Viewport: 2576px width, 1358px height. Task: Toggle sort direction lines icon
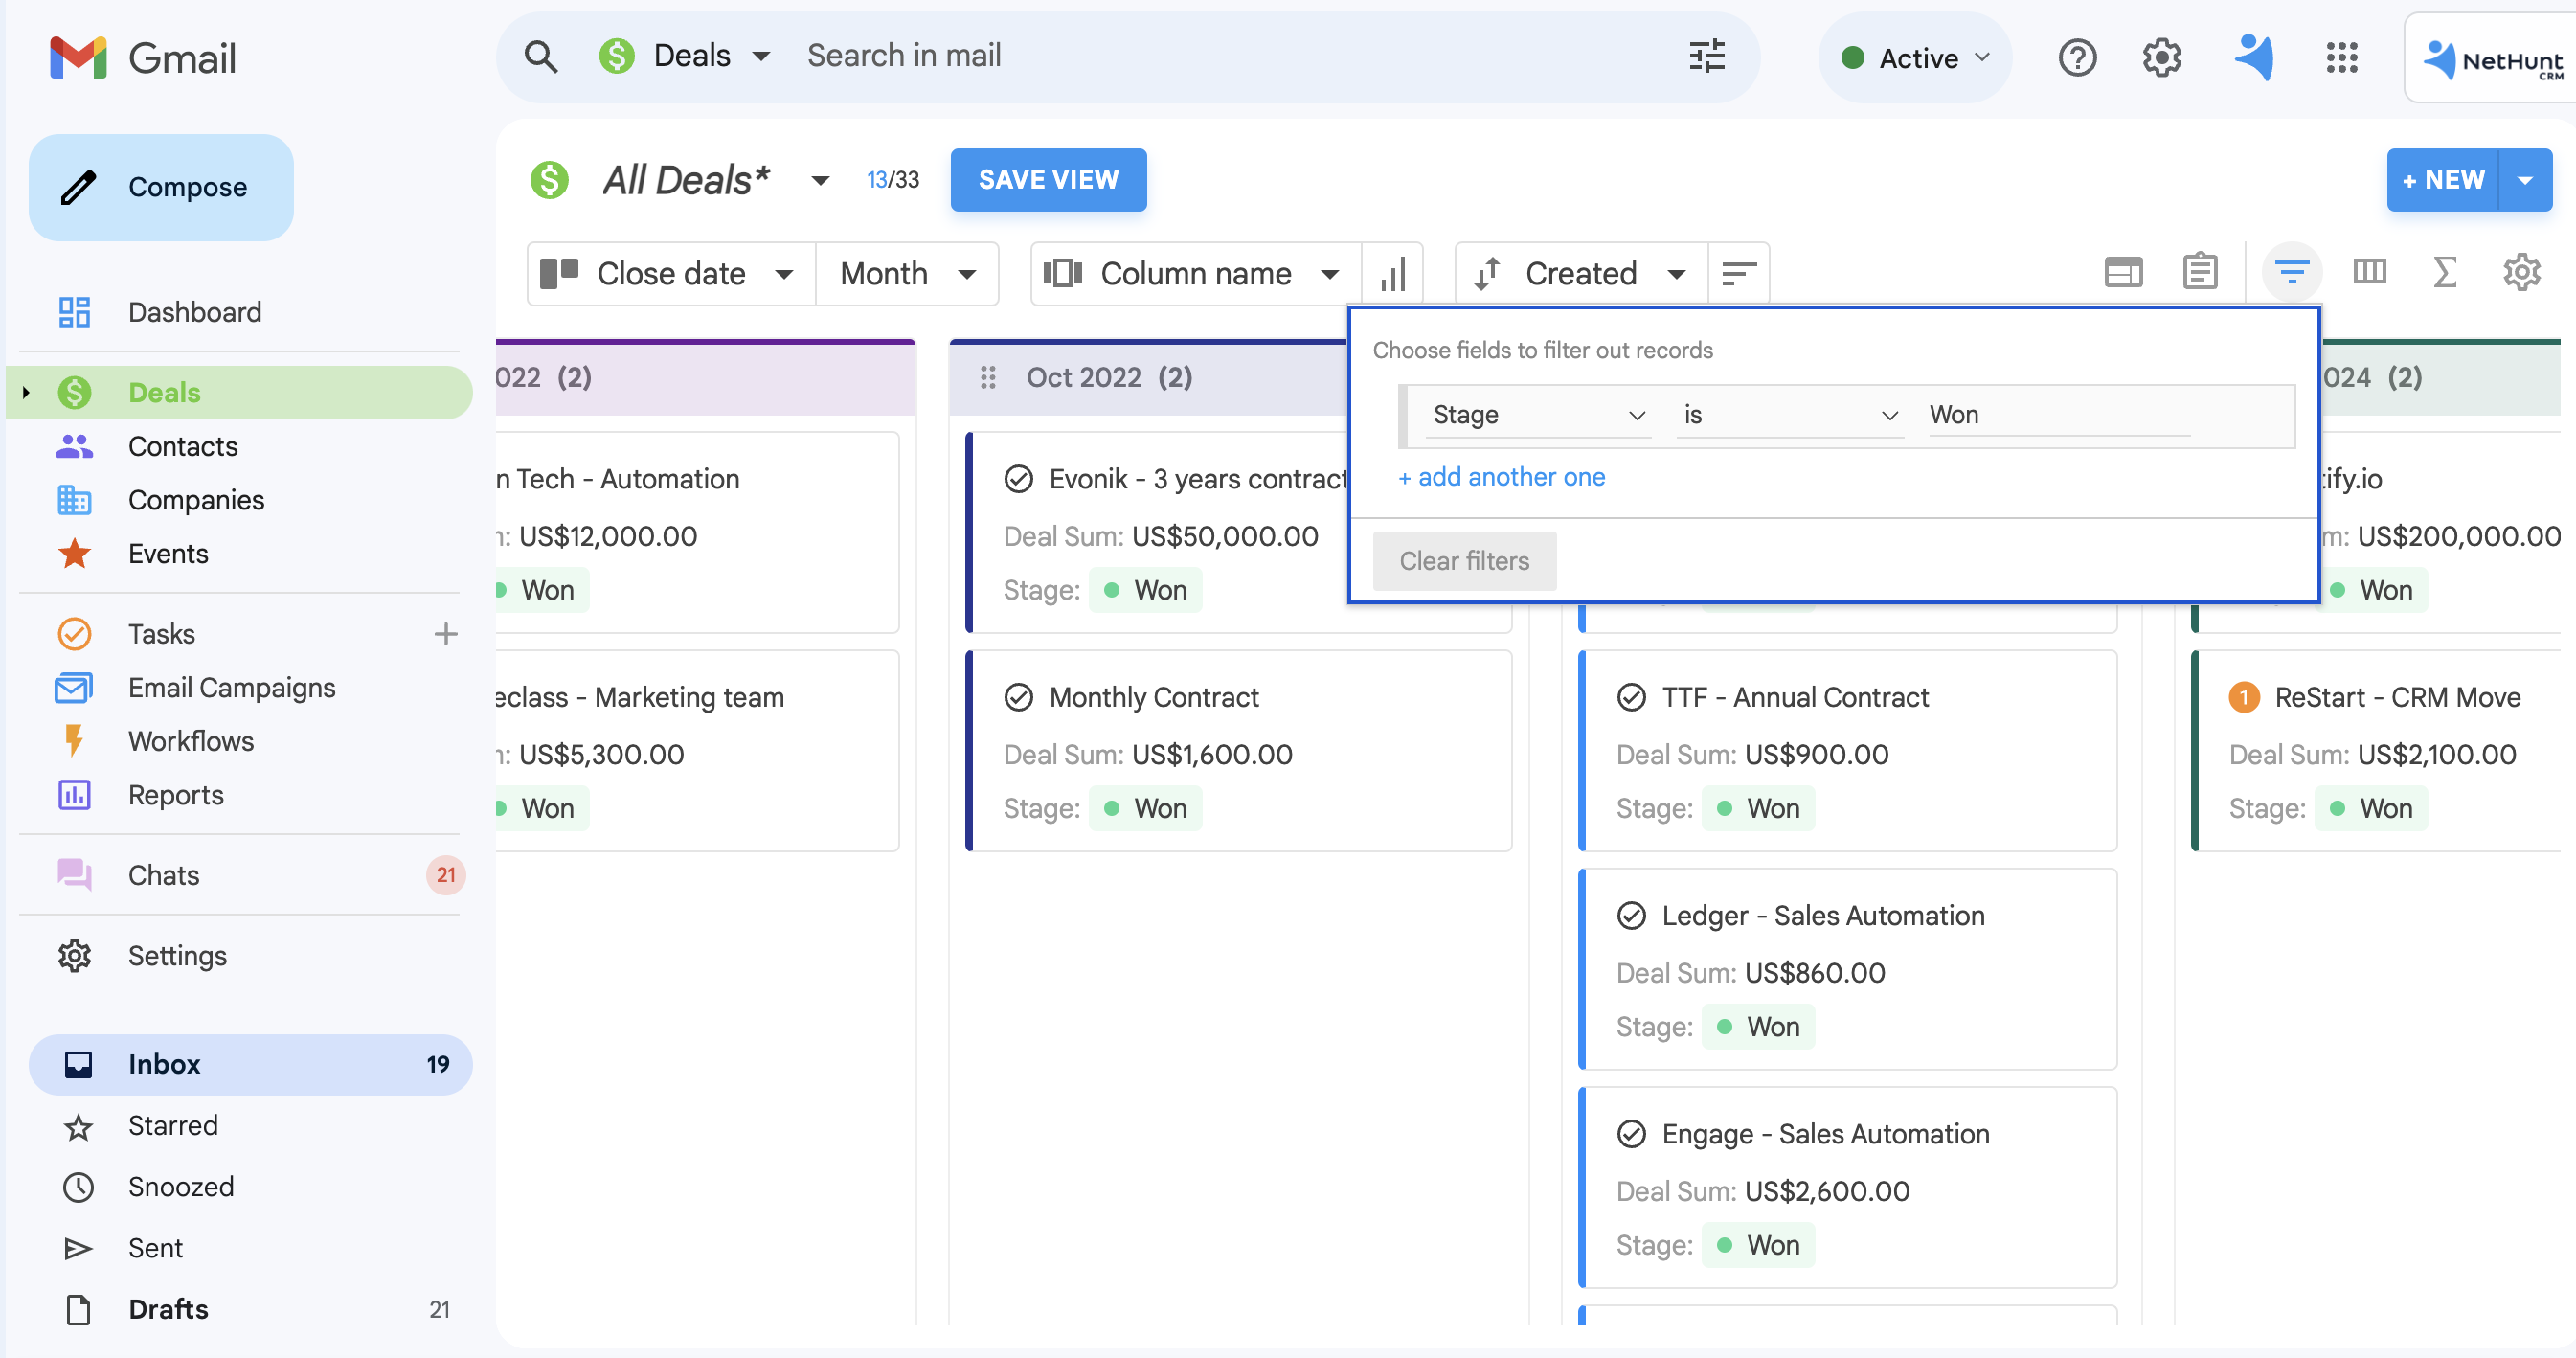1739,273
